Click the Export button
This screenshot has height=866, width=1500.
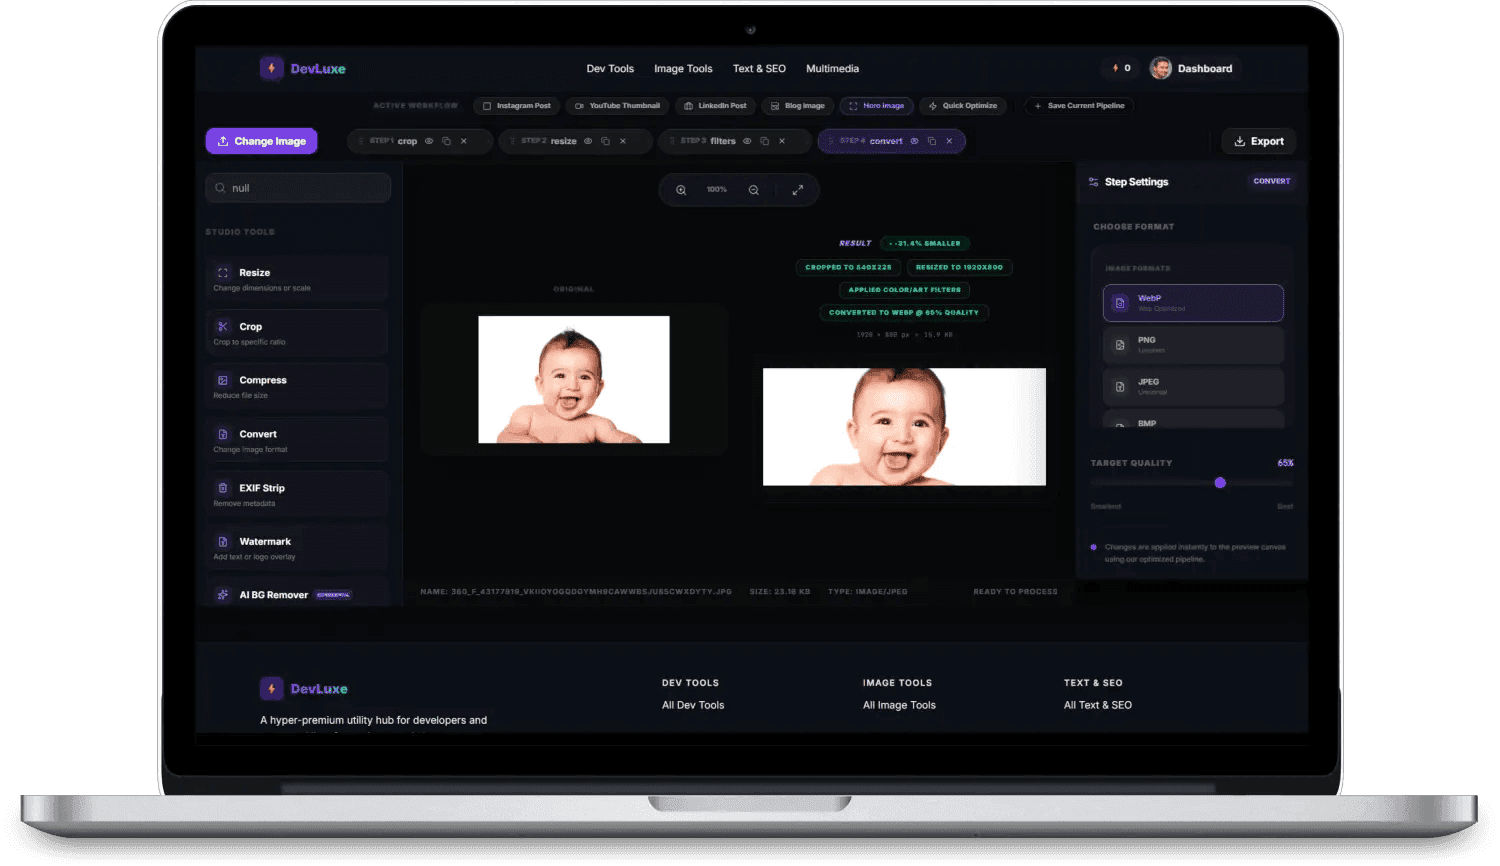pyautogui.click(x=1258, y=141)
